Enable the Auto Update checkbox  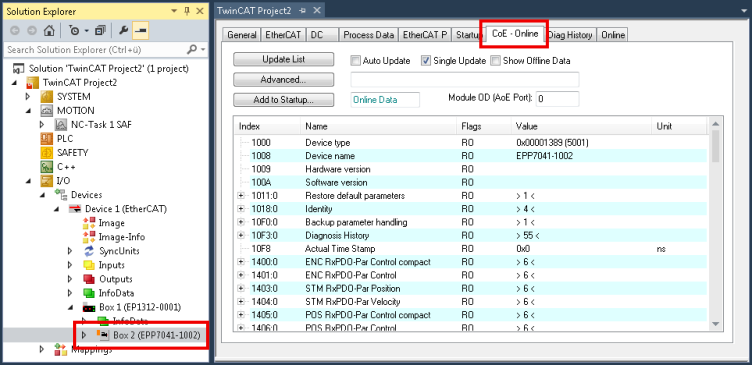(x=355, y=61)
